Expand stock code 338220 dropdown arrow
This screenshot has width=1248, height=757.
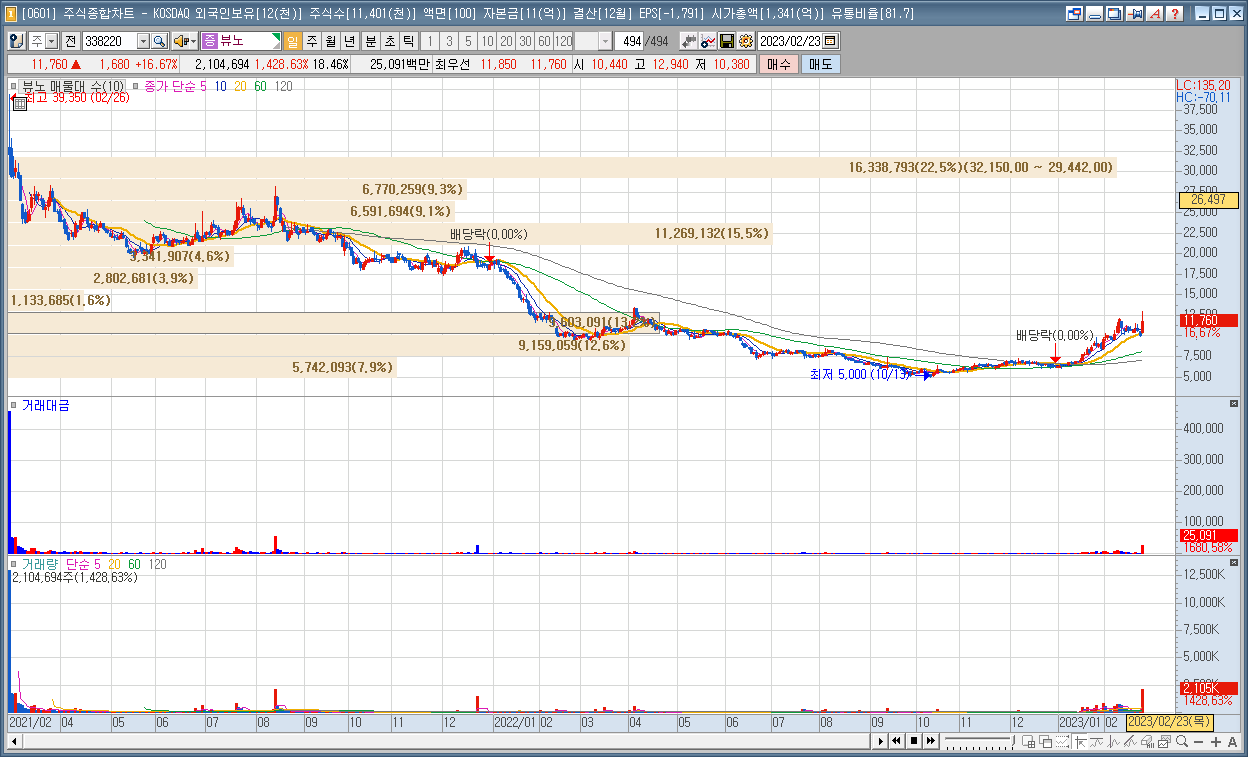(x=144, y=41)
